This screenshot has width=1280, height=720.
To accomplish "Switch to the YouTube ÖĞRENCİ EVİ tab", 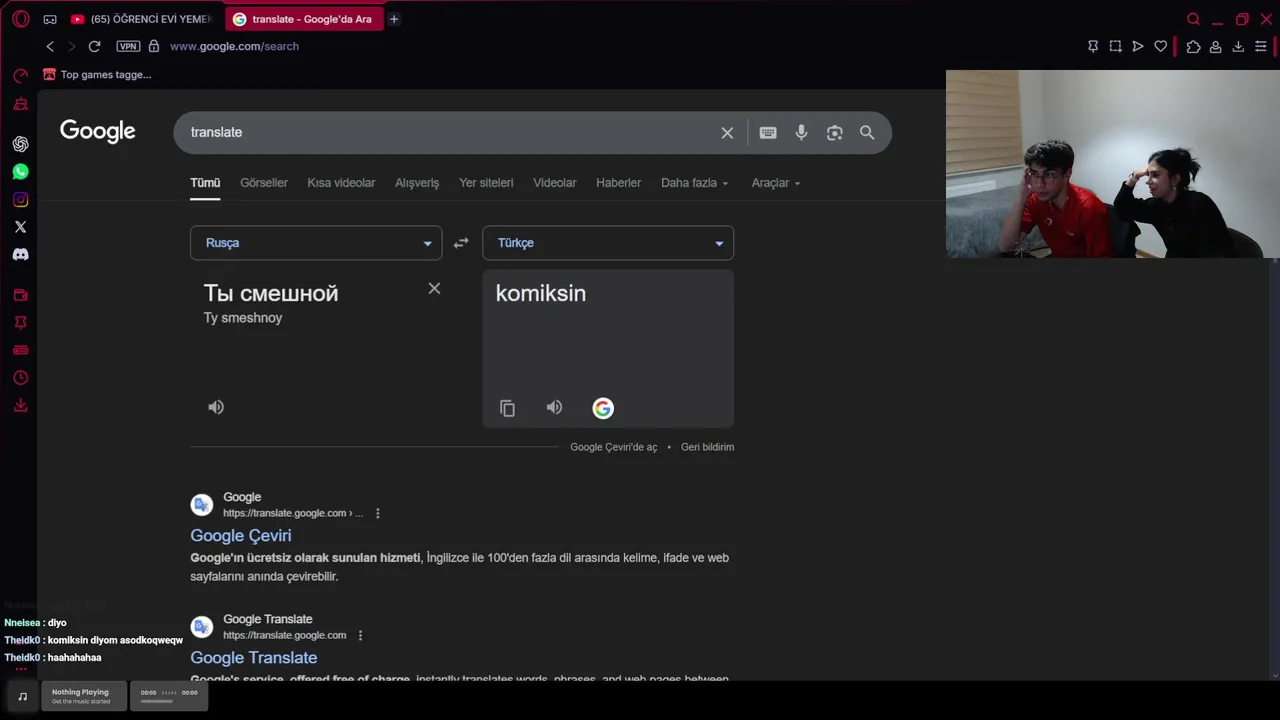I will [x=141, y=19].
